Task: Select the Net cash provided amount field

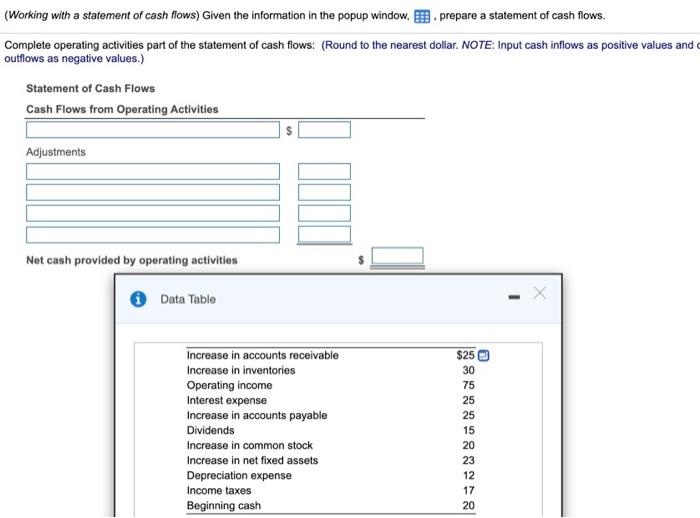Action: click(398, 256)
